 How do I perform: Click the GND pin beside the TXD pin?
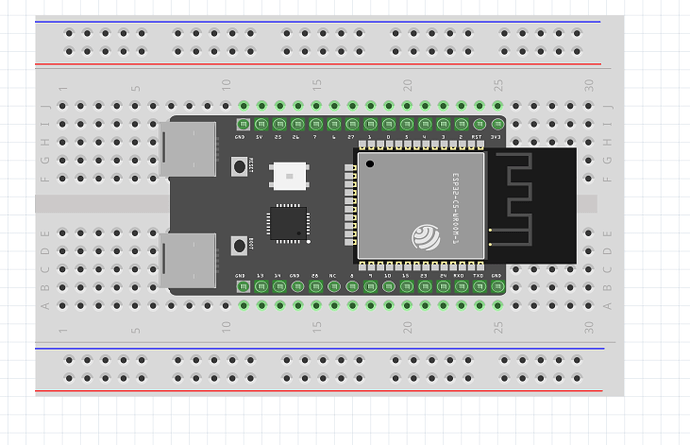pyautogui.click(x=498, y=287)
